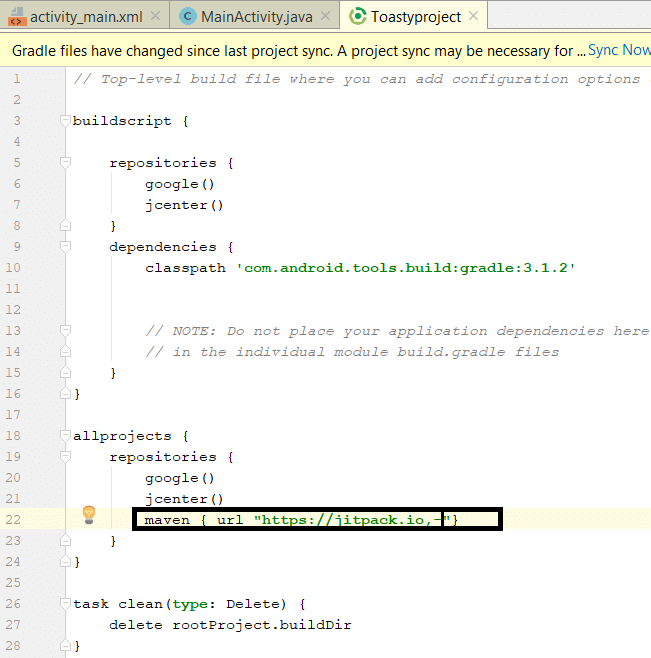The width and height of the screenshot is (651, 658).
Task: Click the Gradle icon on Toastyproject tab
Action: click(358, 16)
